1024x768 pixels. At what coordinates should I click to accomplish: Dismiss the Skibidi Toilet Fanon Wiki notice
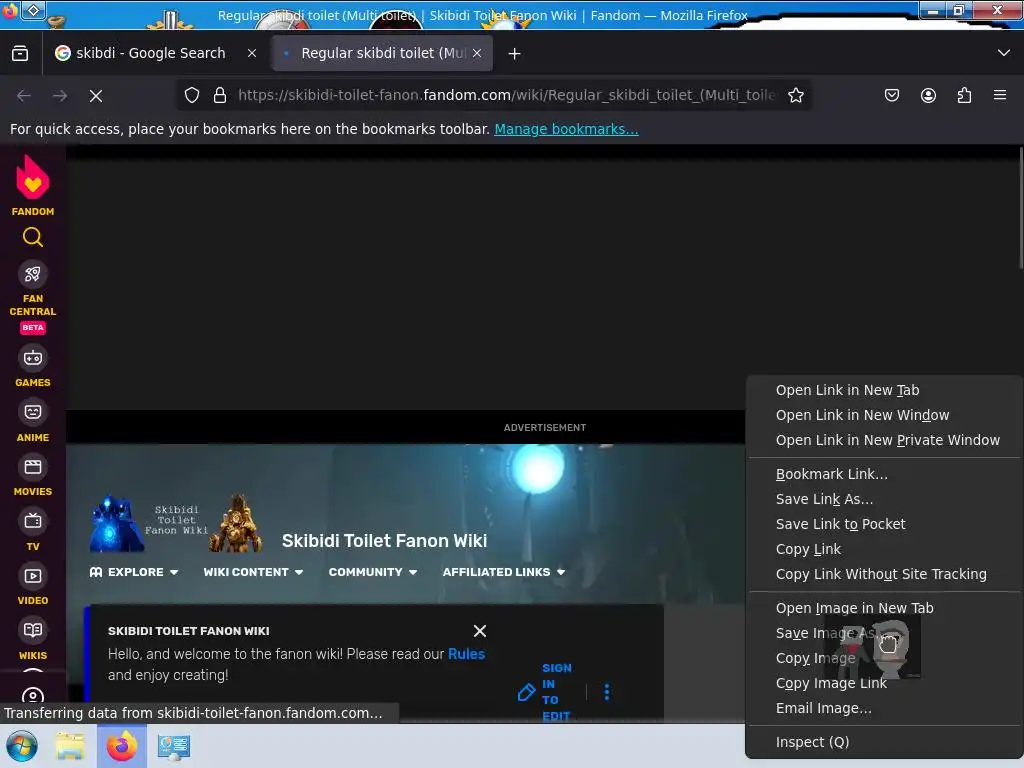click(x=480, y=631)
